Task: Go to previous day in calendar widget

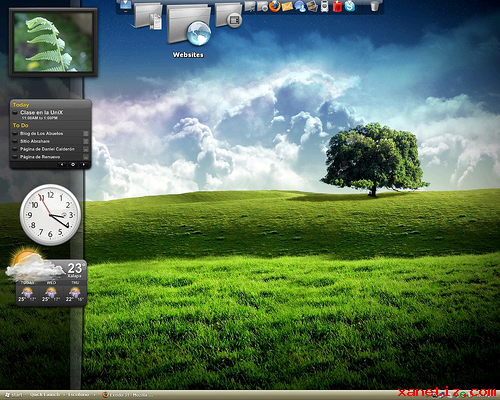Action: click(62, 164)
